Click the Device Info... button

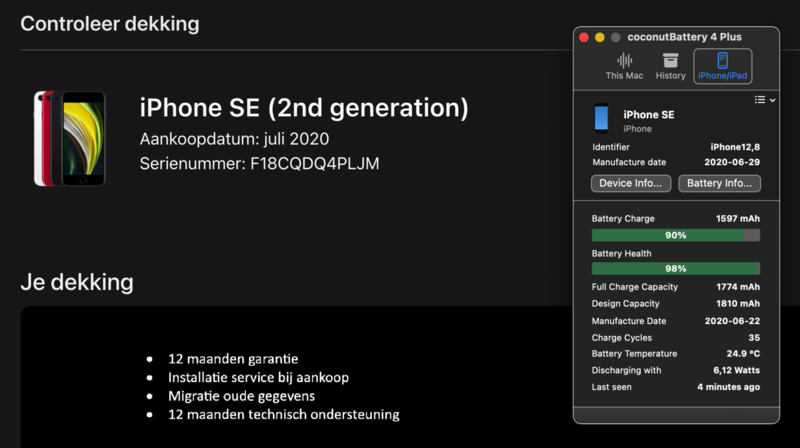[x=631, y=183]
